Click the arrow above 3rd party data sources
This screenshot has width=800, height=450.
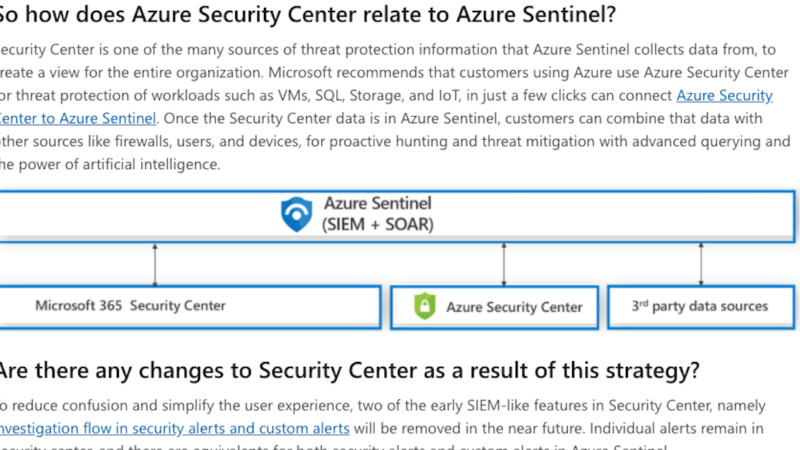701,264
